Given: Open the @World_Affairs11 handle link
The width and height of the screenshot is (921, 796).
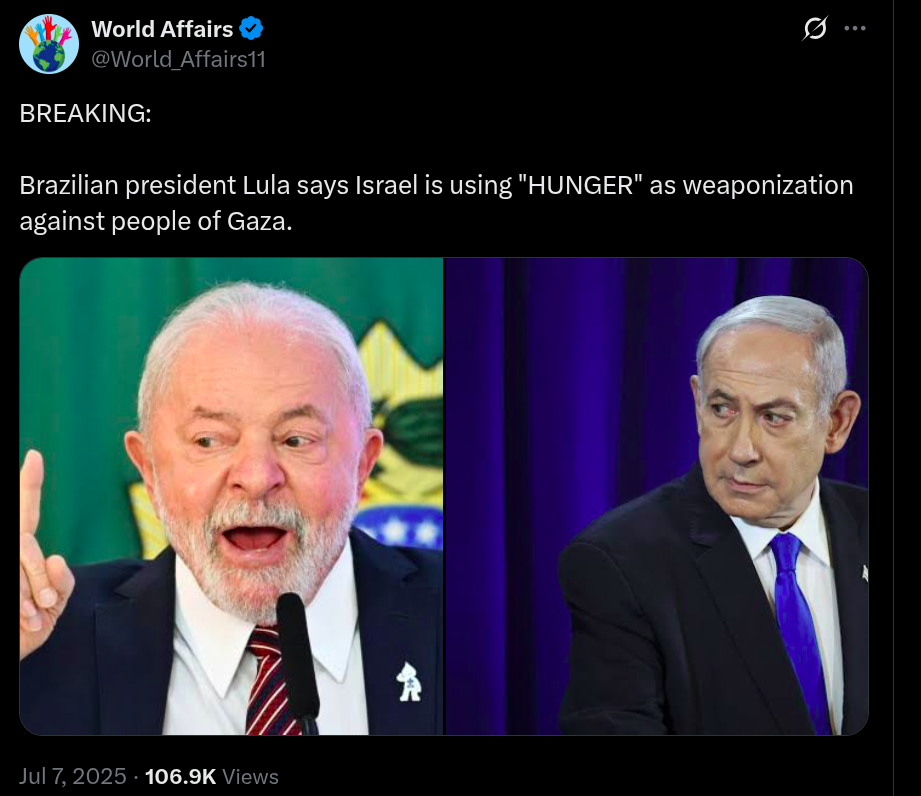Looking at the screenshot, I should 178,59.
